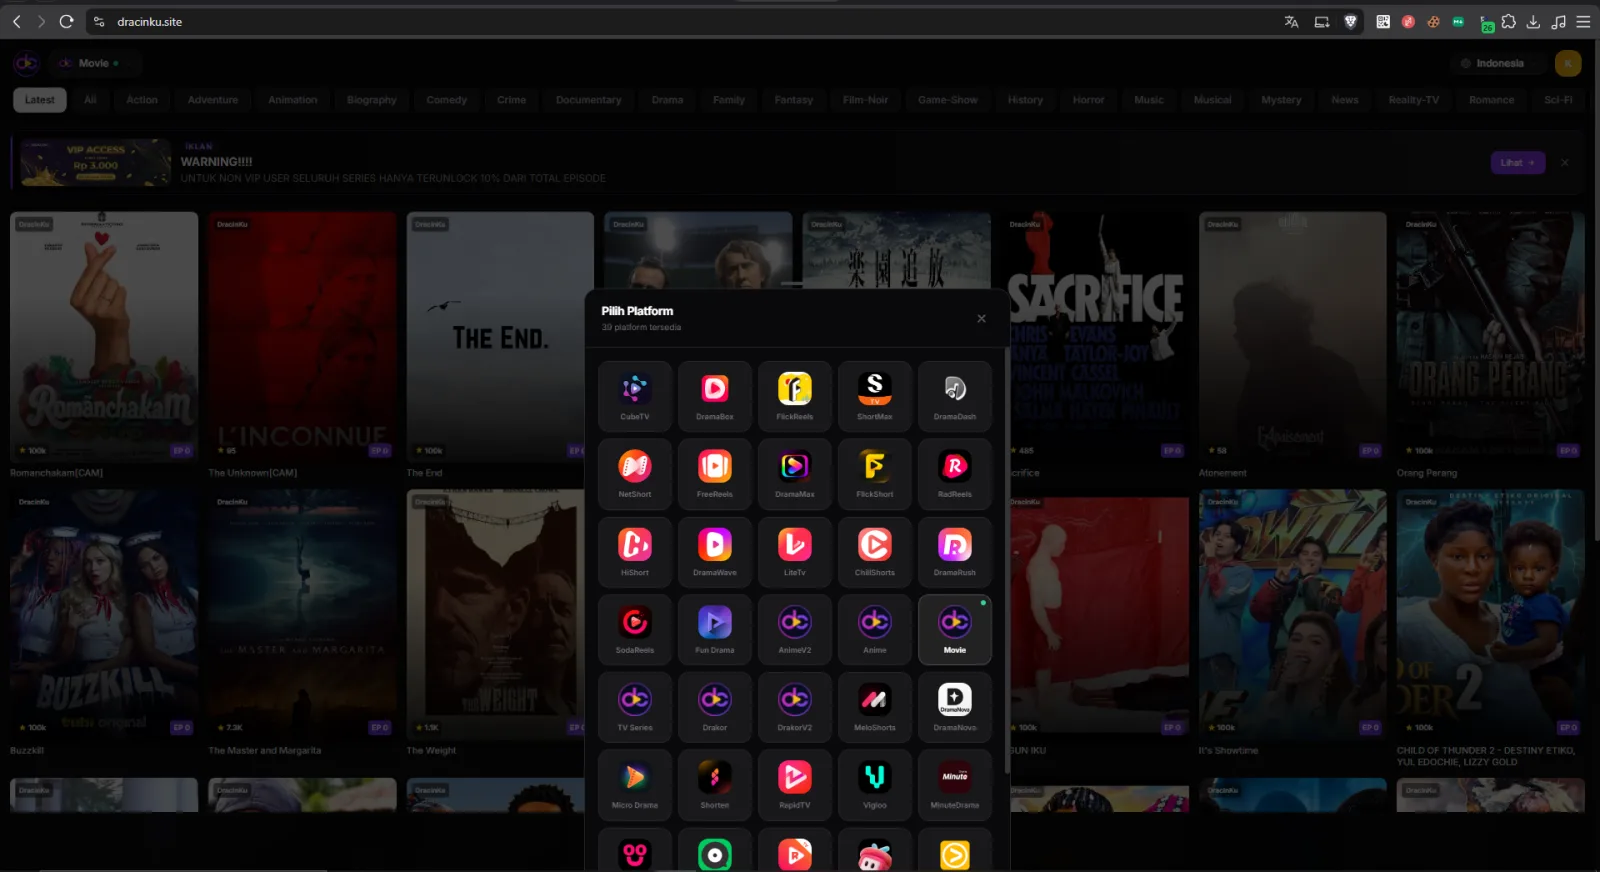Screen dimensions: 1600x872
Task: Select the FlickShort platform
Action: tap(875, 474)
